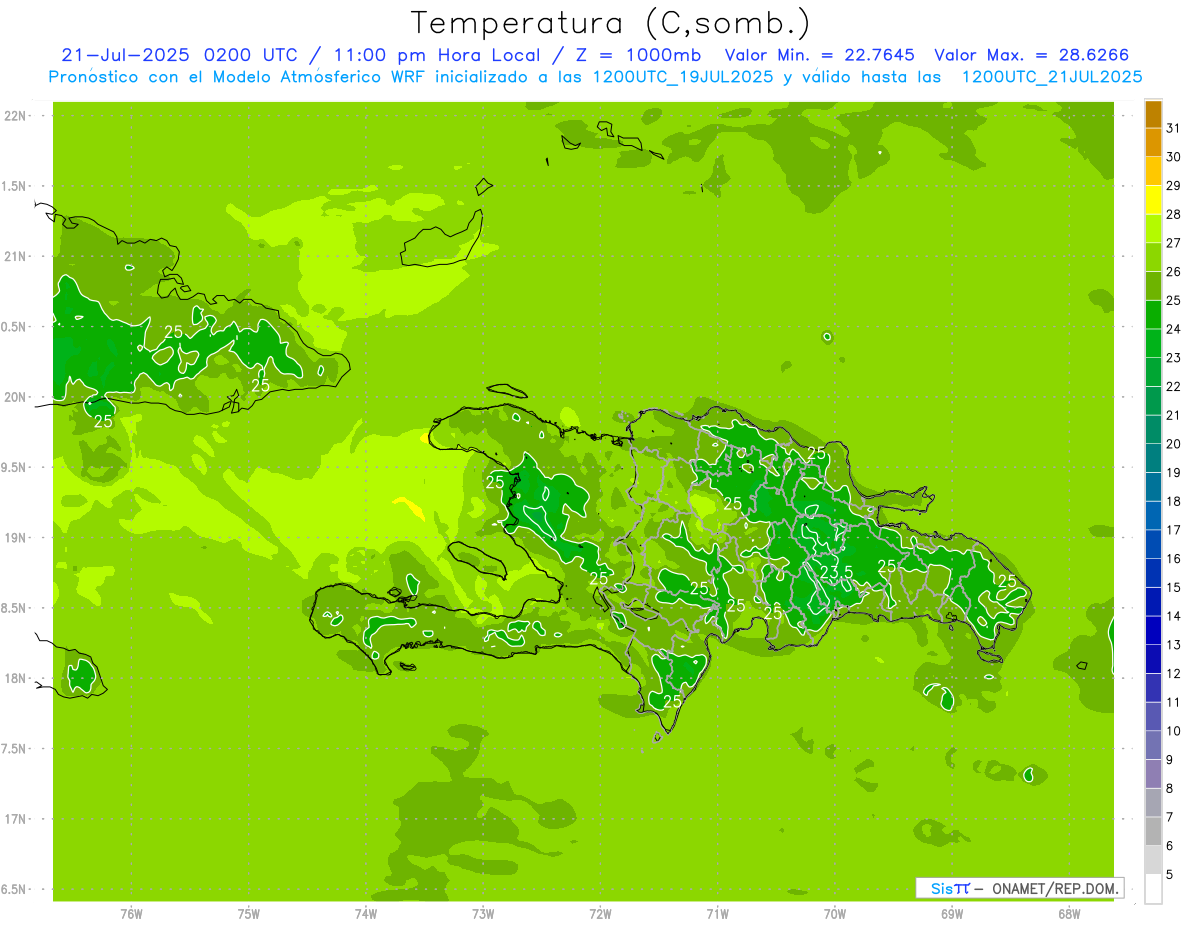Click the legend value 28
Screen dimensions: 1200x927
1174,214
